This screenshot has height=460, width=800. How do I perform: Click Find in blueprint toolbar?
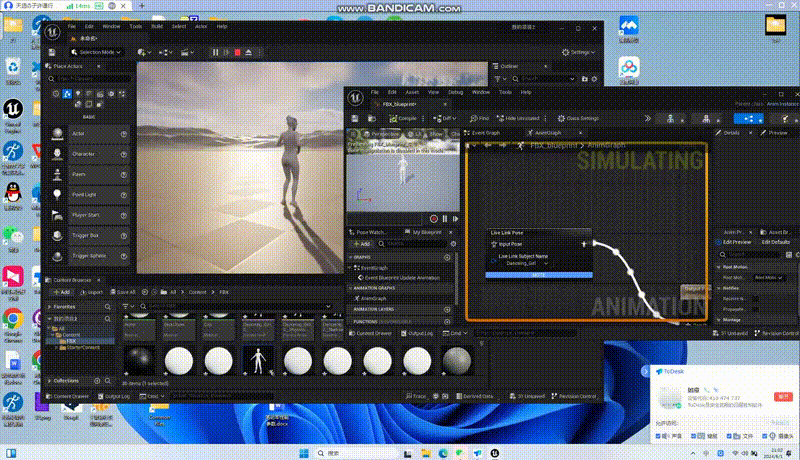coord(479,118)
